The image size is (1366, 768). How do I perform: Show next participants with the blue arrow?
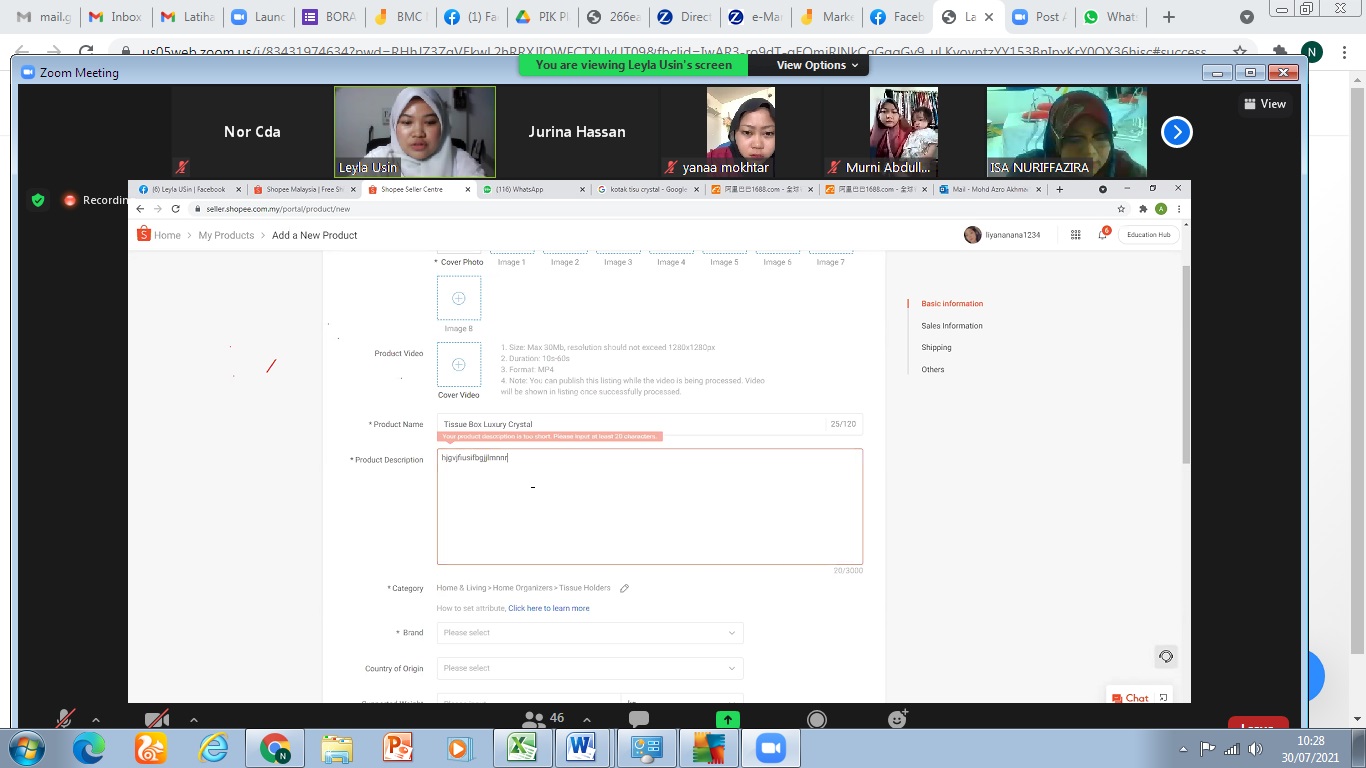click(x=1176, y=132)
